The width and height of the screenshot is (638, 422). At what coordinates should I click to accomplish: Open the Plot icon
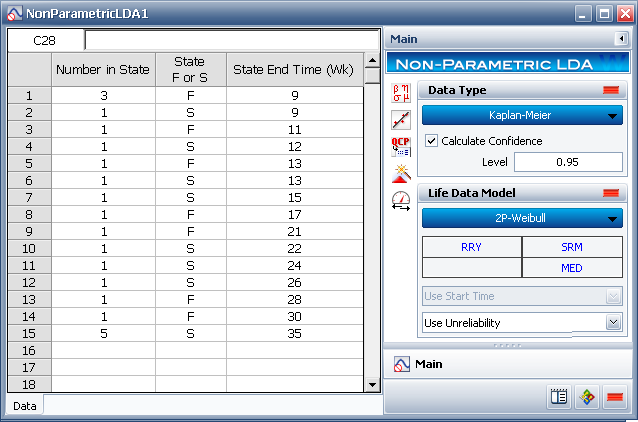coord(401,120)
